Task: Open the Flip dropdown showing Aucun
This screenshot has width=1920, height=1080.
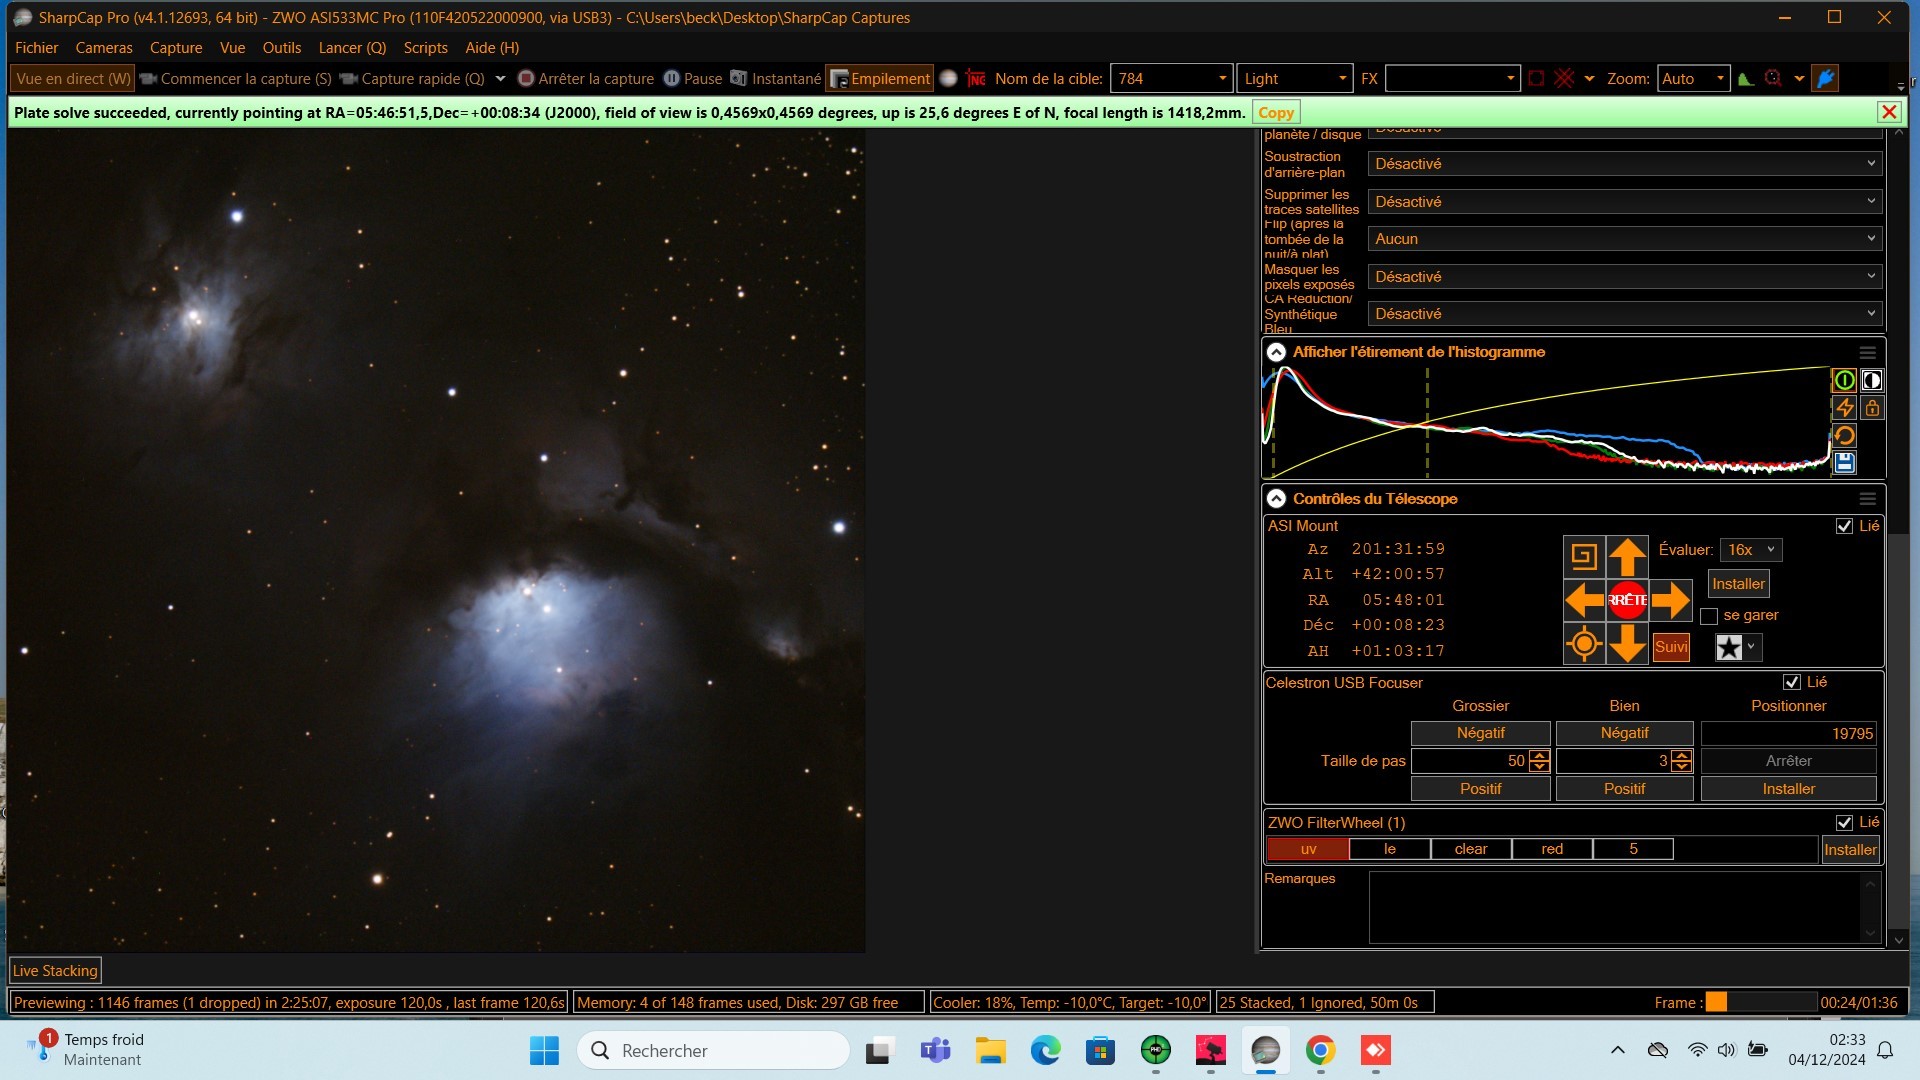Action: [x=1625, y=239]
